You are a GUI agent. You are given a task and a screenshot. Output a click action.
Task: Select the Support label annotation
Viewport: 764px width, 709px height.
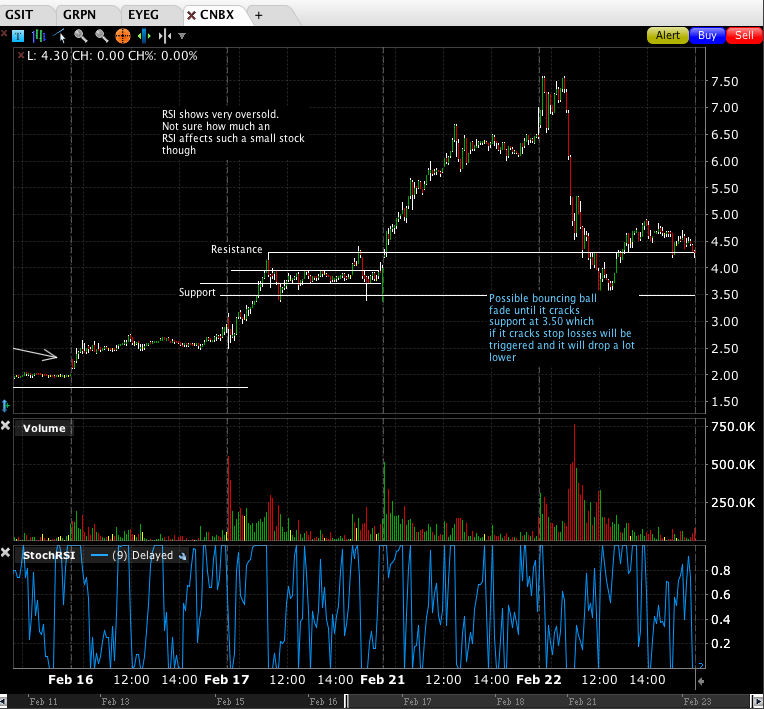197,292
